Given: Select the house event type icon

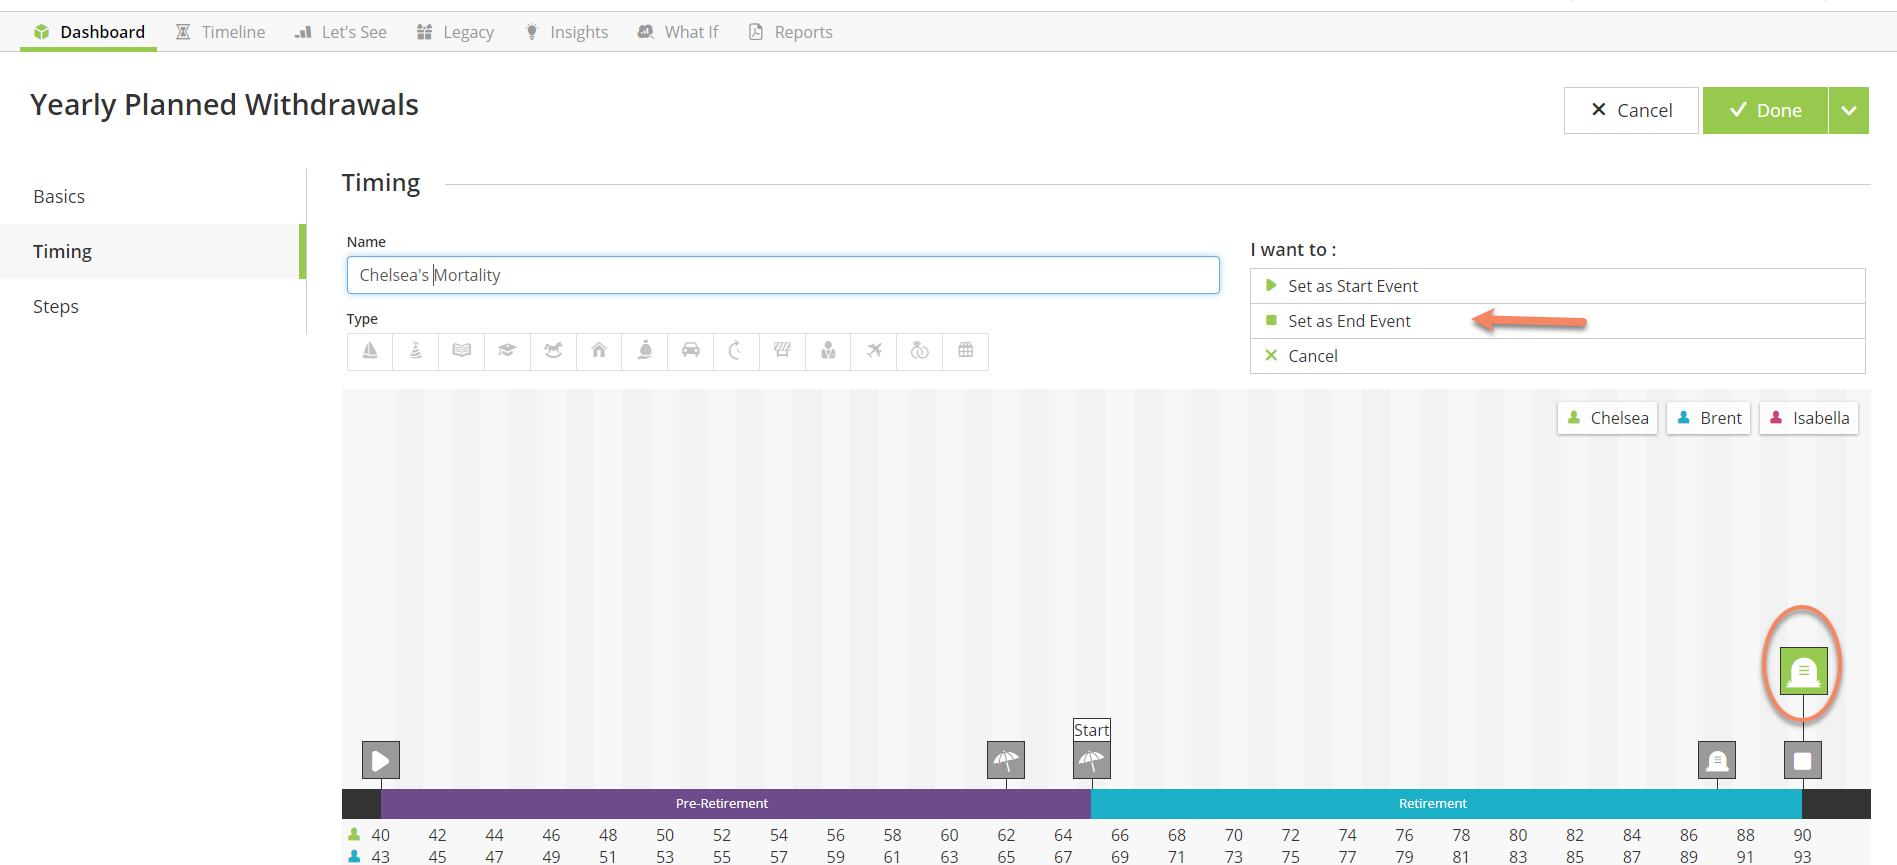Looking at the screenshot, I should [x=599, y=351].
